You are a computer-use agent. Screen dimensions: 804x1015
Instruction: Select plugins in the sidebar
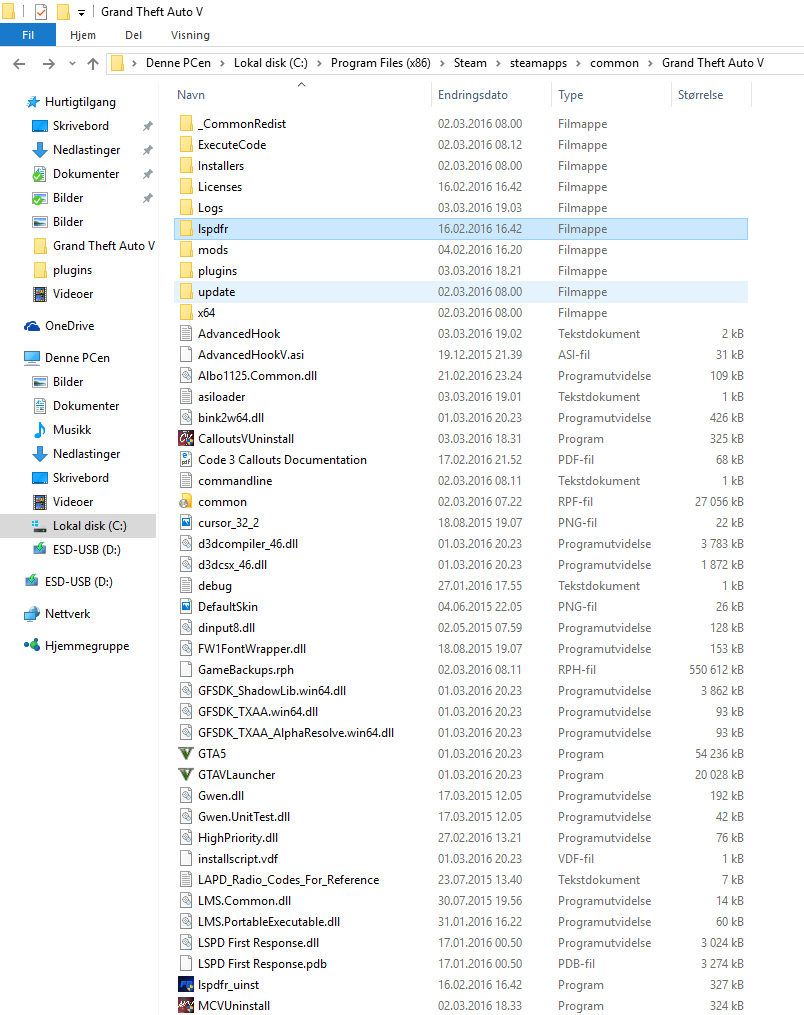click(73, 270)
